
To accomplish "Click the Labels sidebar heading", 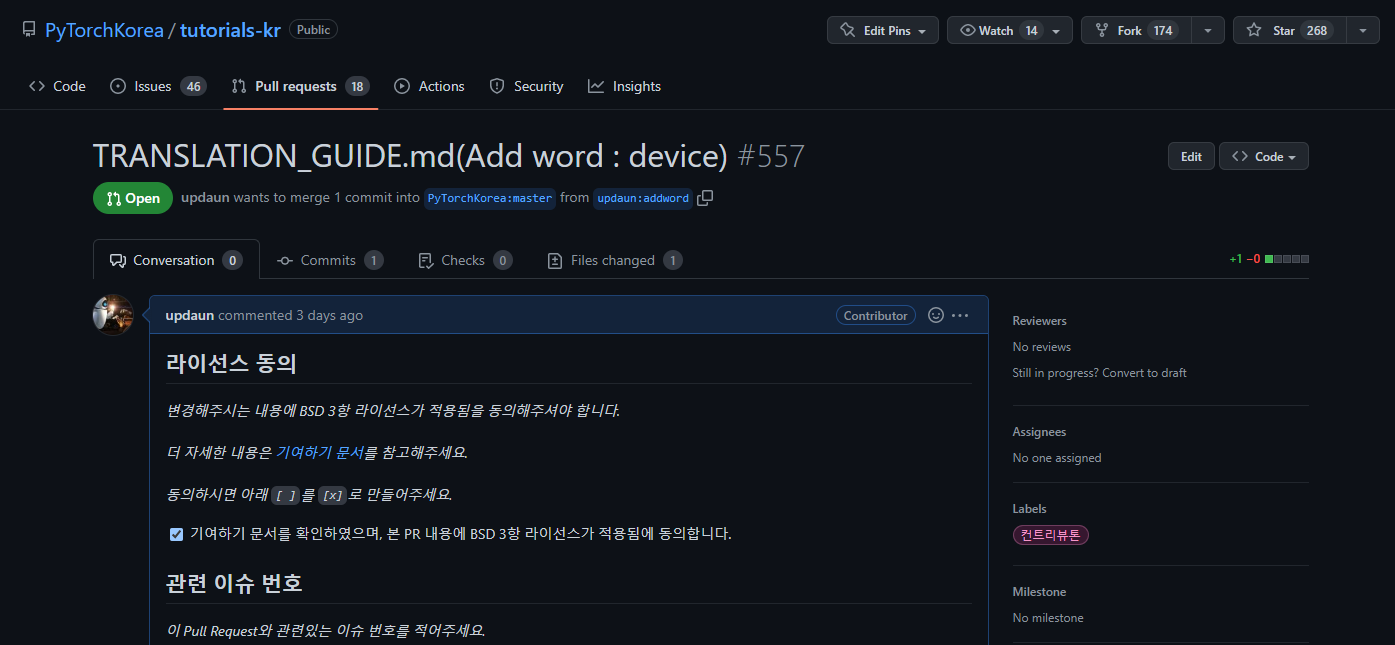I will 1029,509.
